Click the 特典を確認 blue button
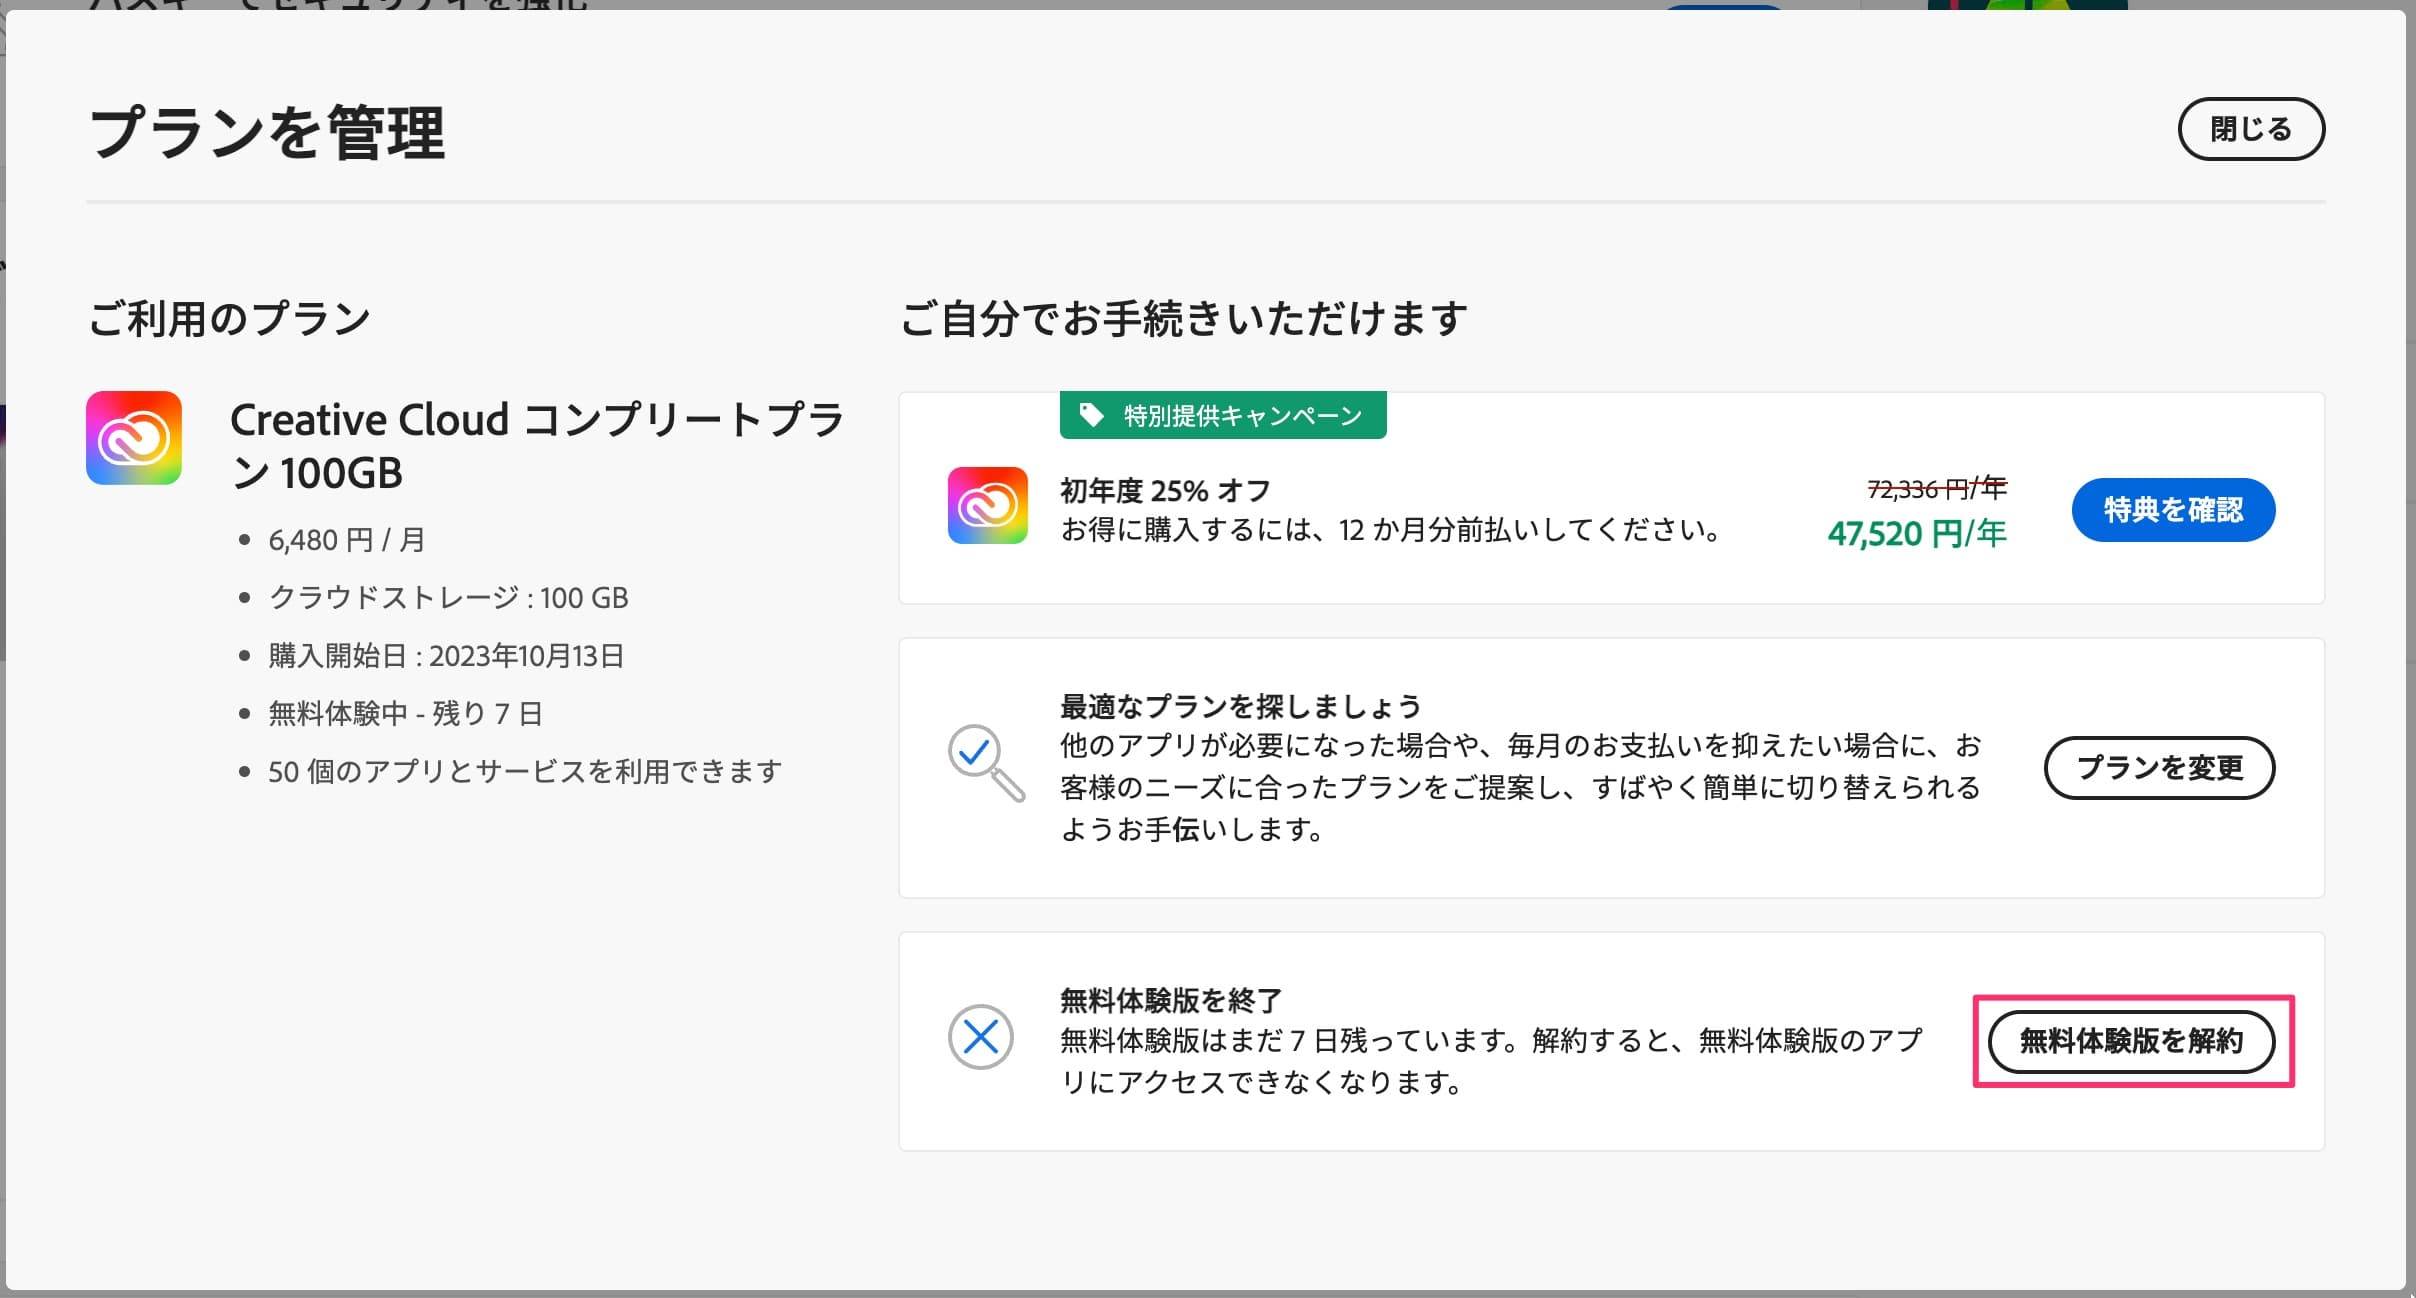 [2173, 510]
